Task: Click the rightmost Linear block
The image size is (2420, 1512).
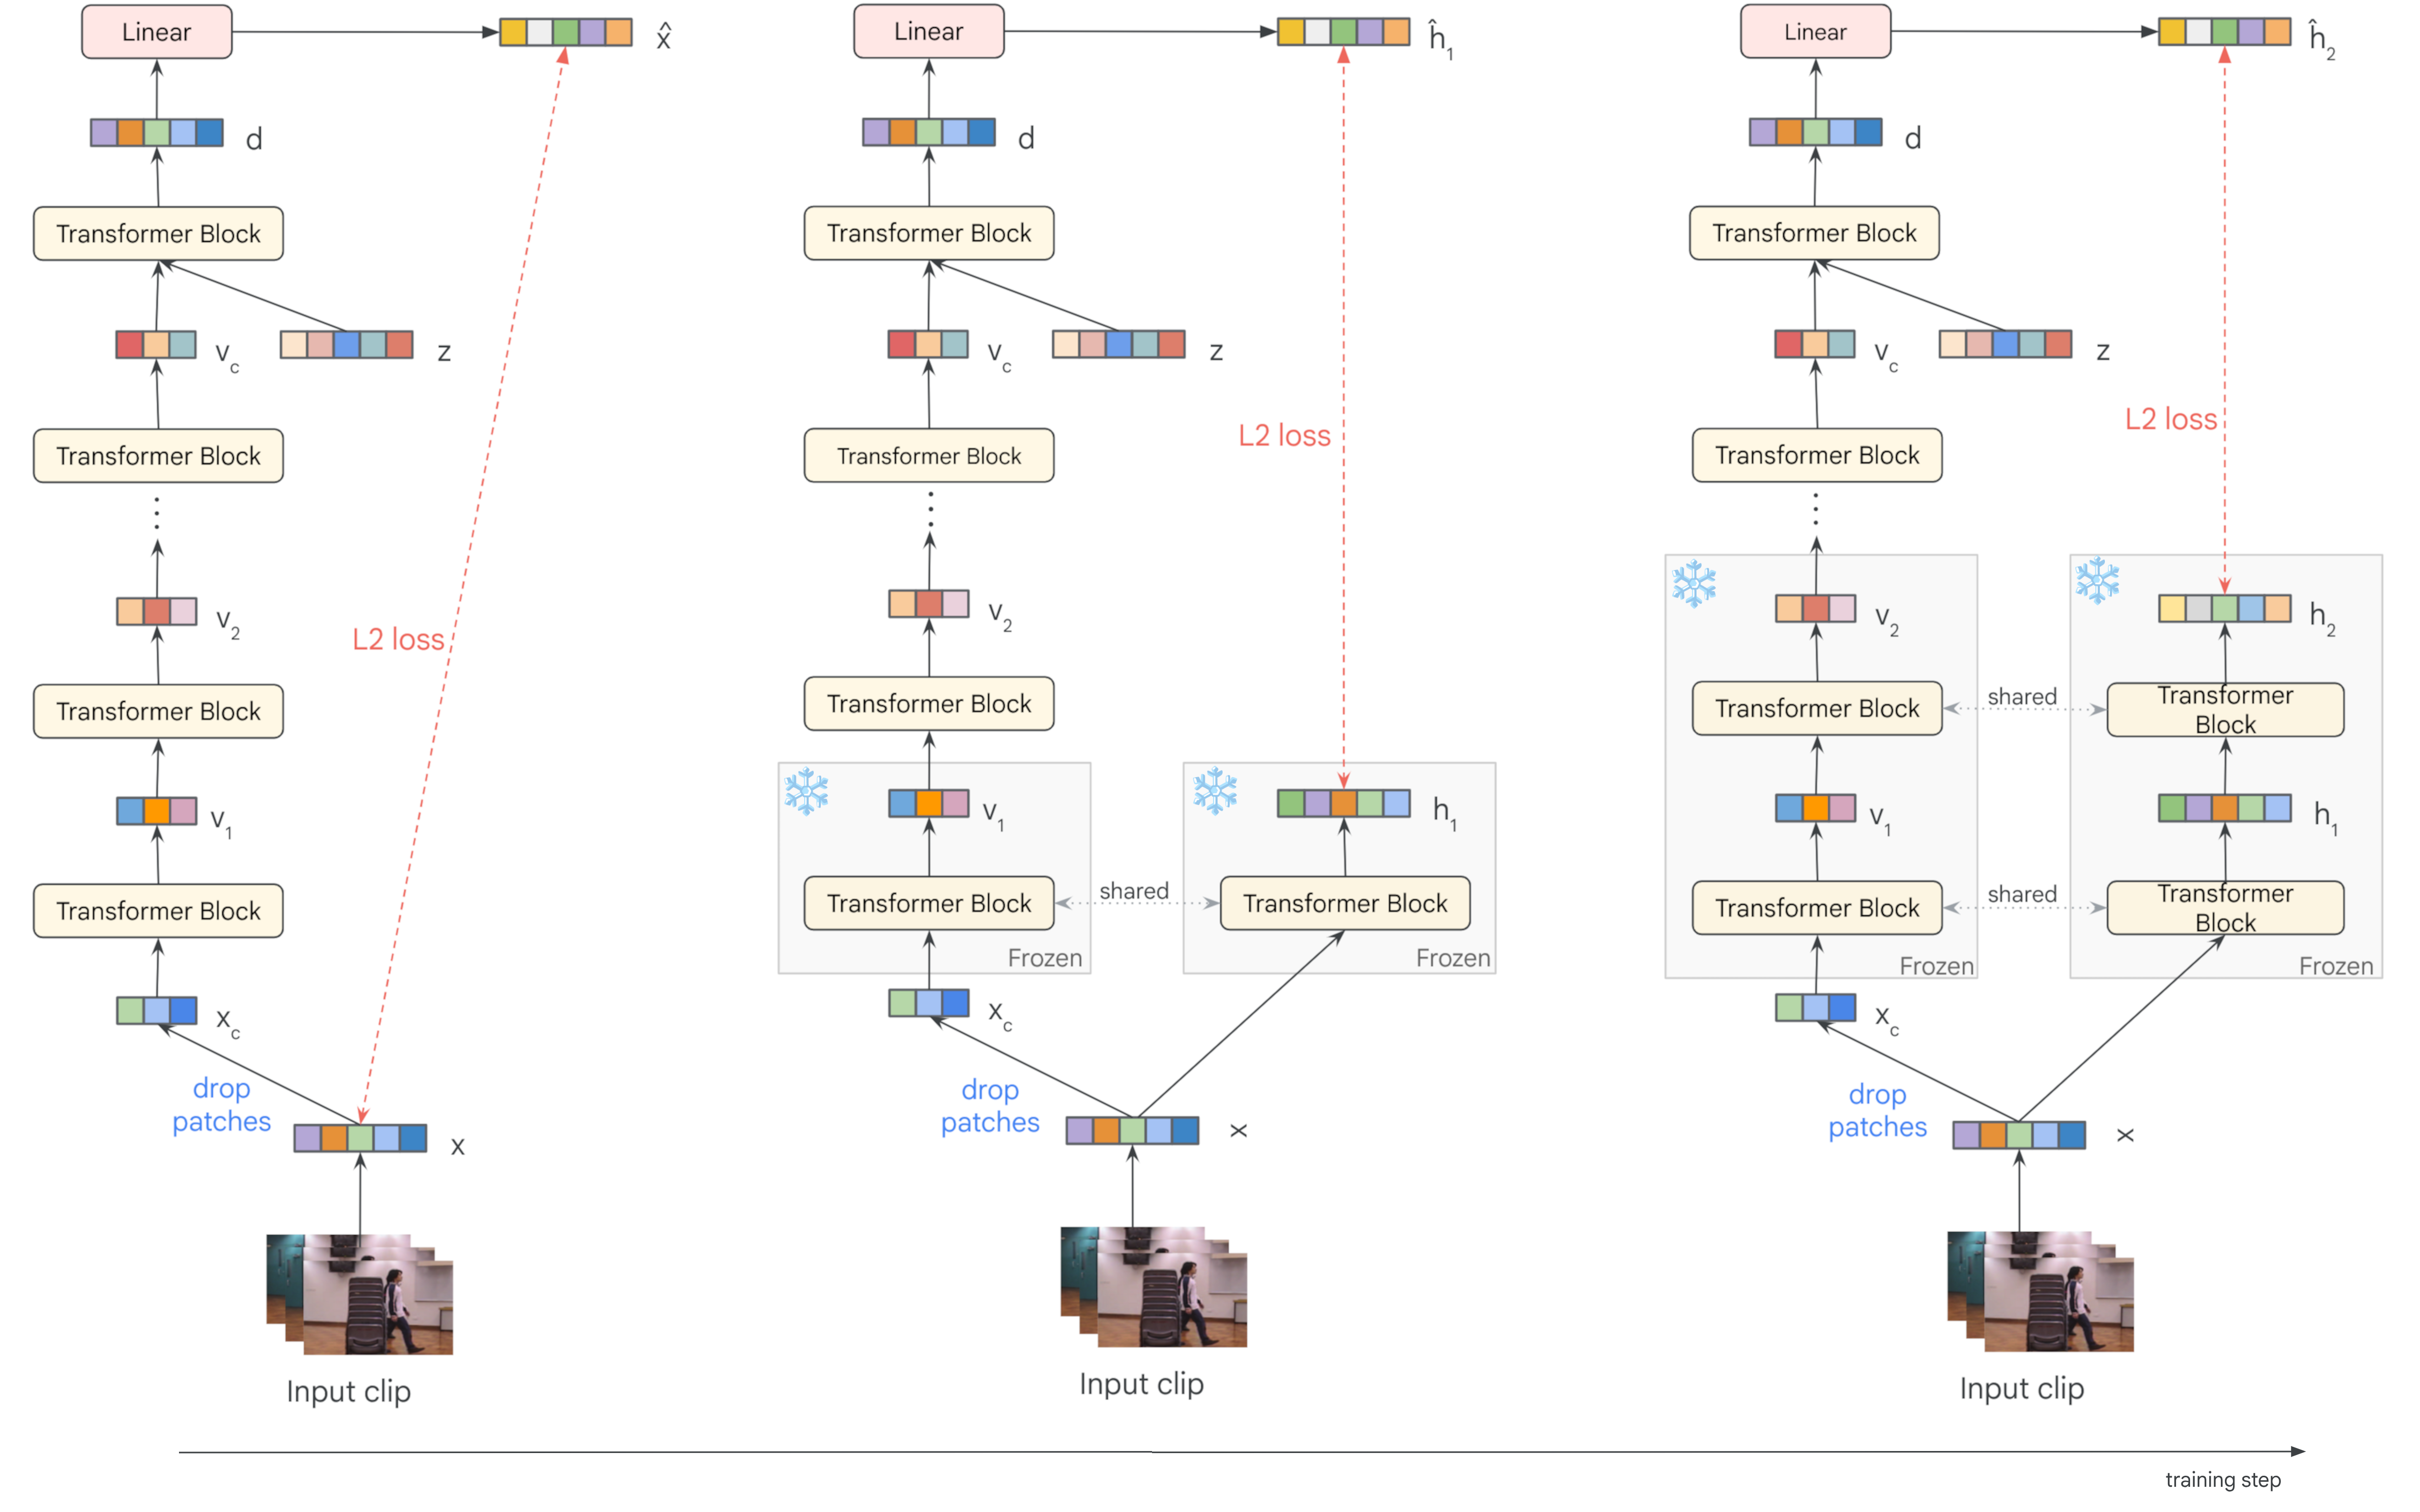Action: pos(1815,32)
